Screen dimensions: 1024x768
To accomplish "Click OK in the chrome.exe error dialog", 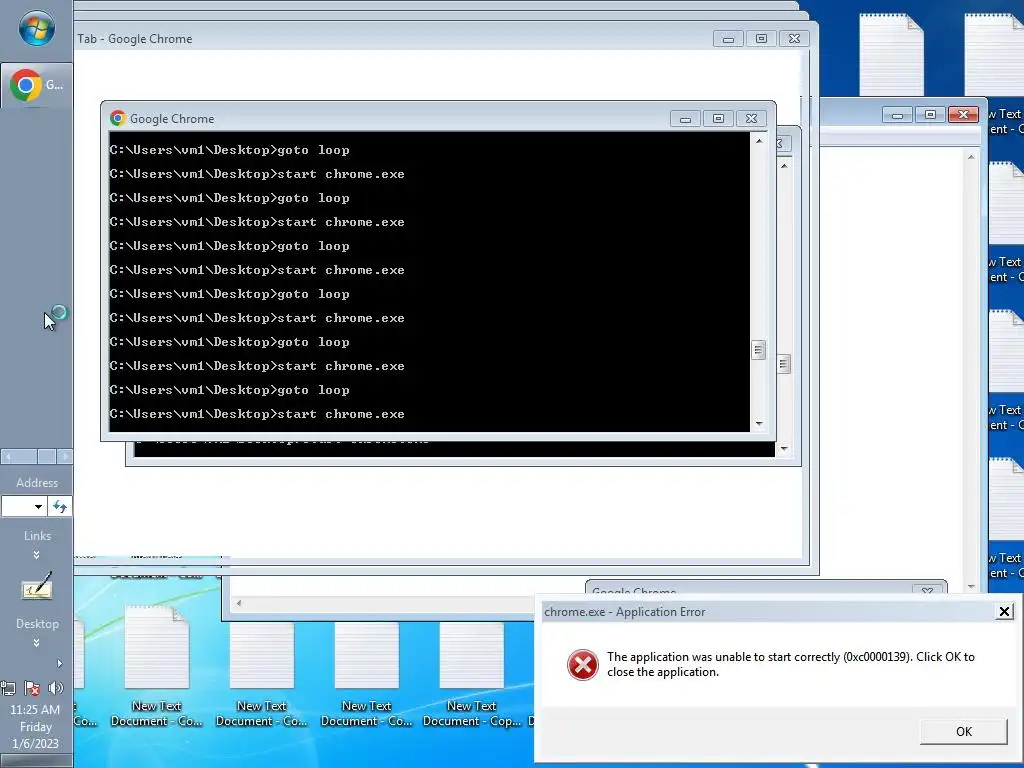I will (x=963, y=731).
